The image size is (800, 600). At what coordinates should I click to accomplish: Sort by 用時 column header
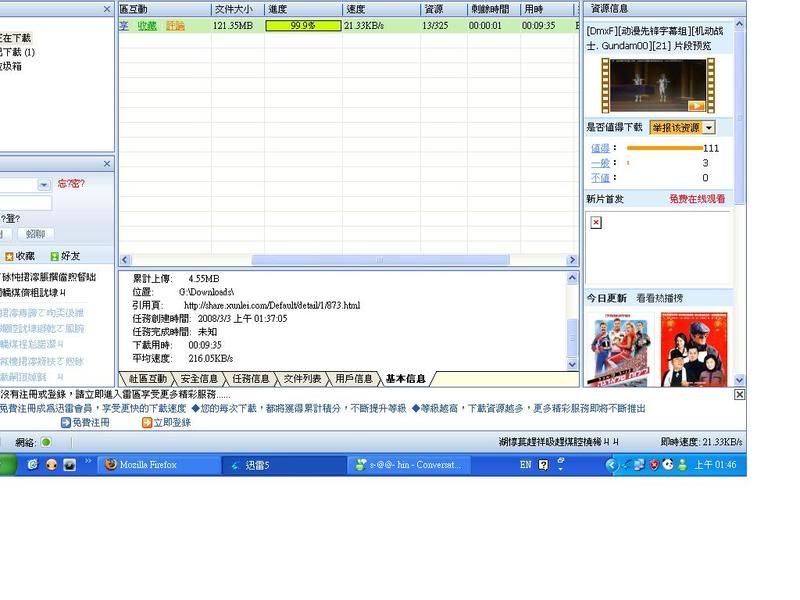546,9
